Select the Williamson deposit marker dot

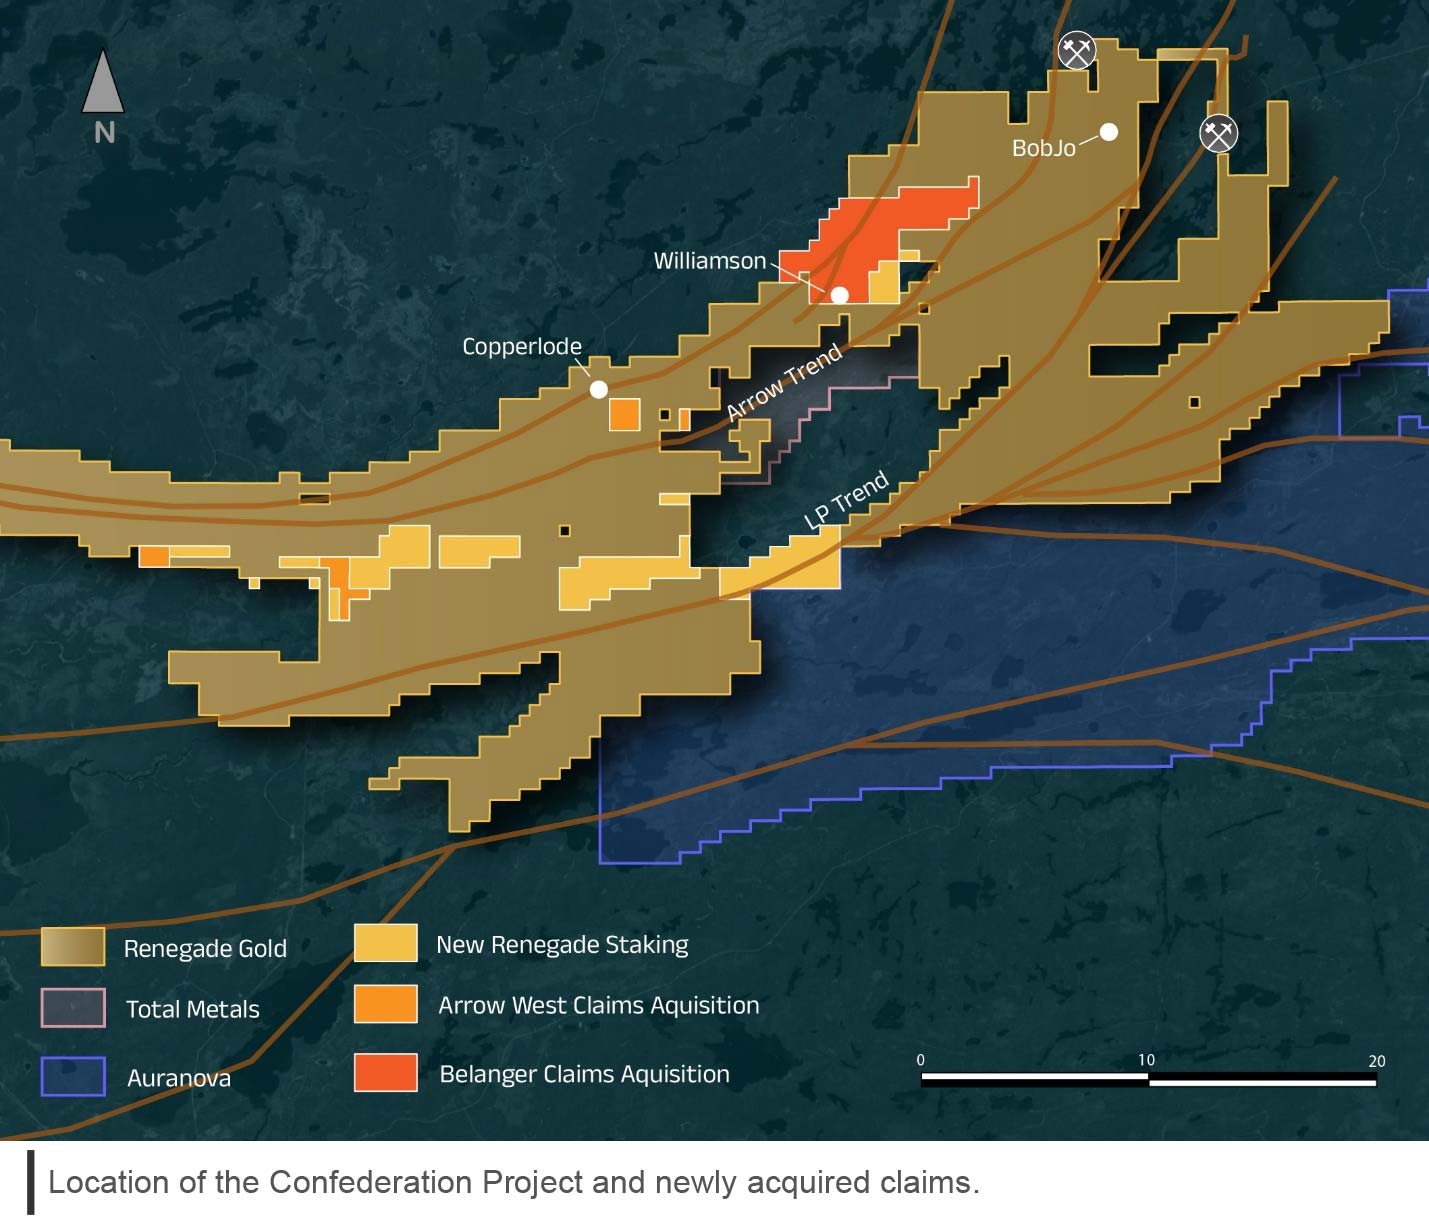pos(840,294)
